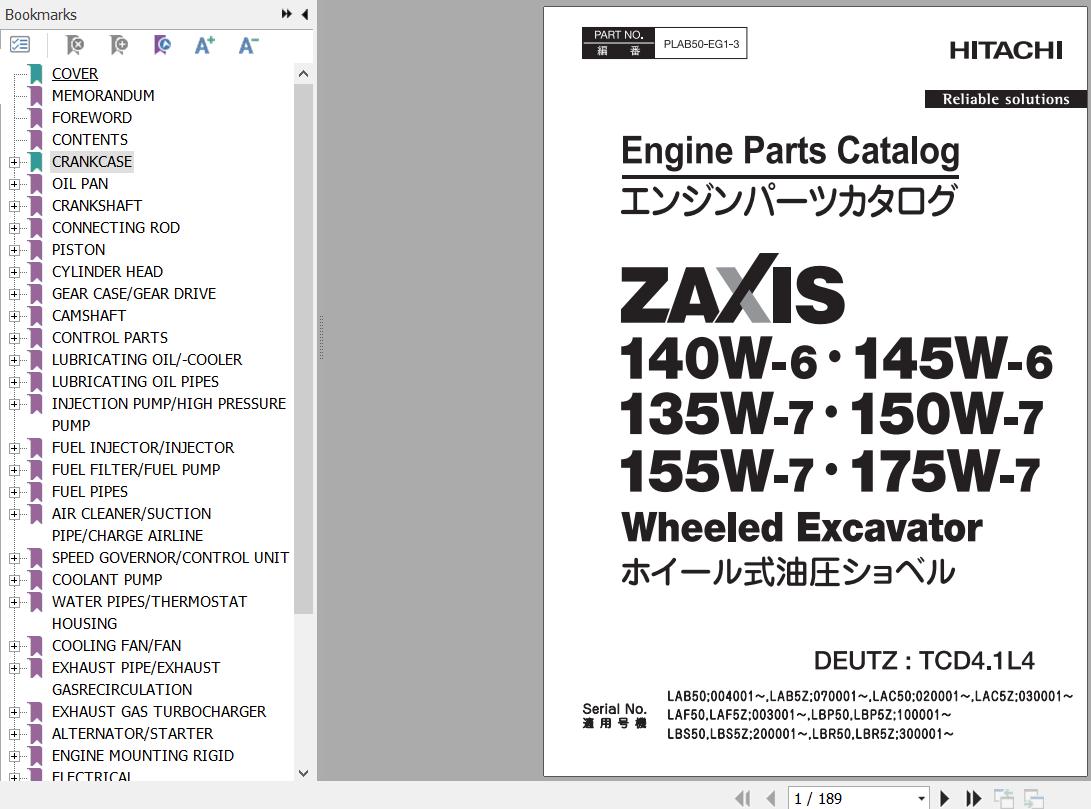Click the bookmark icon beside OIL PAN

[36, 184]
